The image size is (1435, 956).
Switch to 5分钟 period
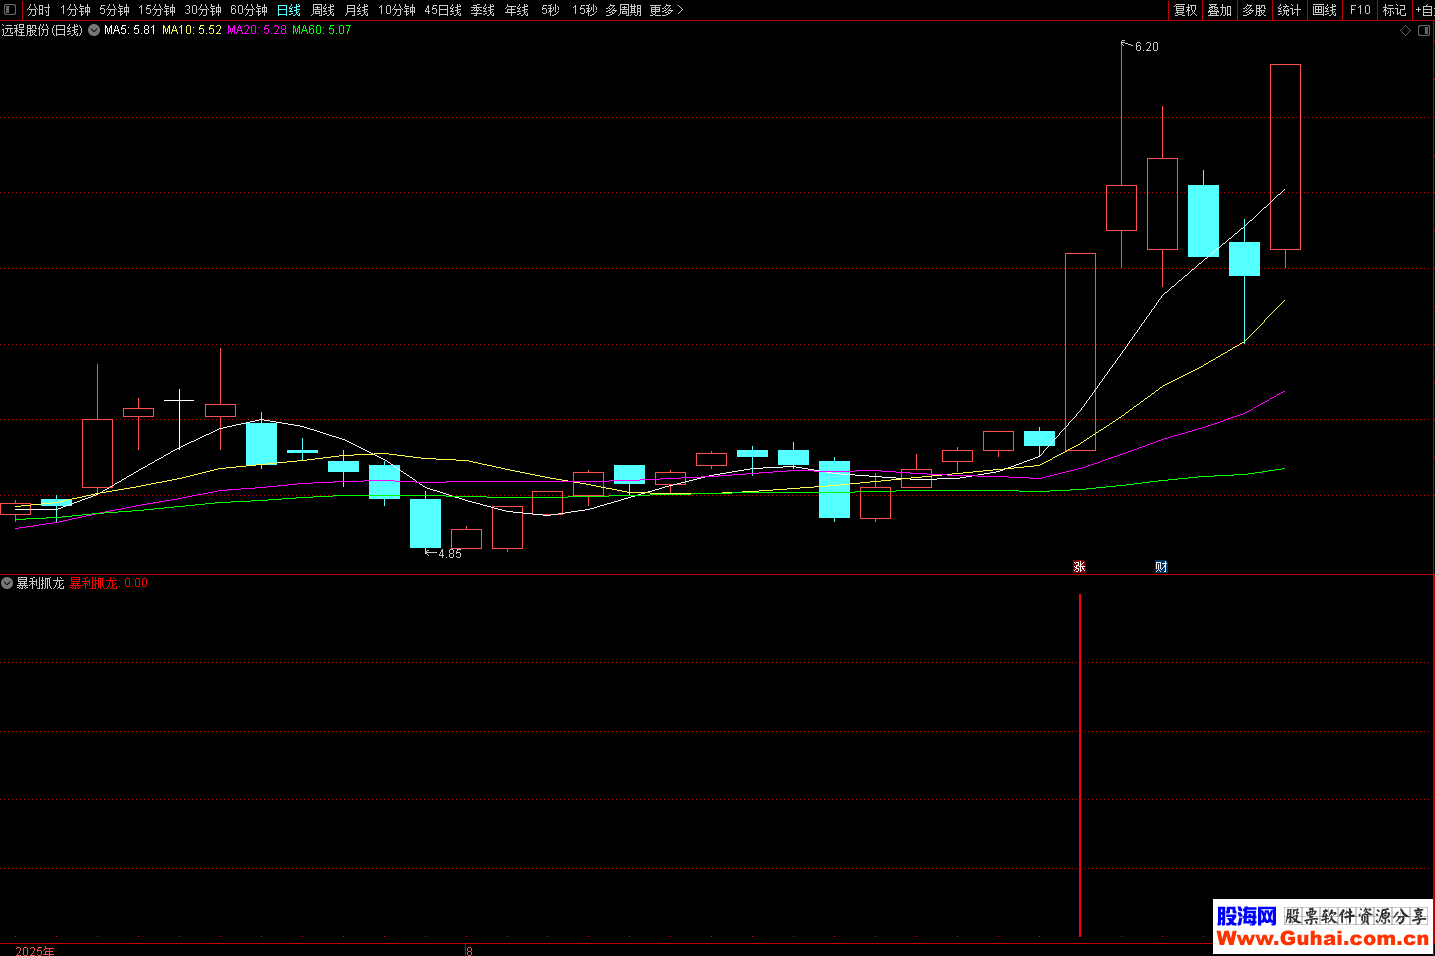(114, 10)
